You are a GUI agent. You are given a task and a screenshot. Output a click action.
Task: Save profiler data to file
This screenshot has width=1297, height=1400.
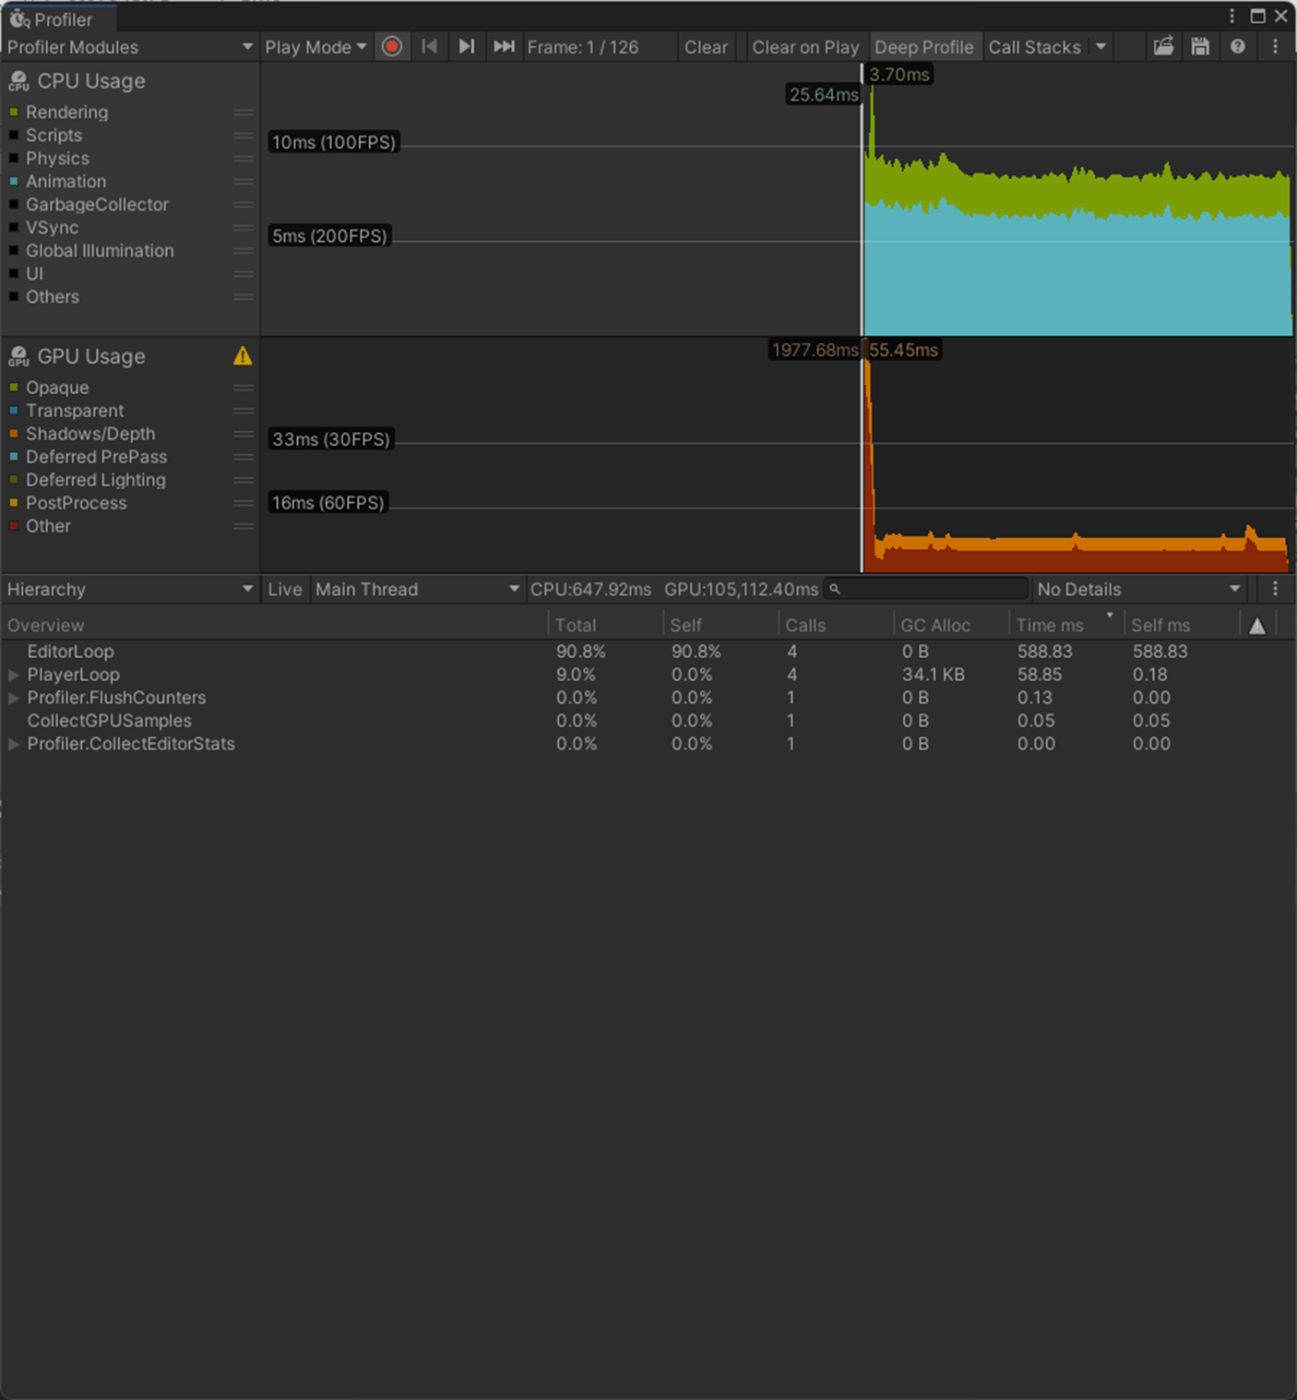pyautogui.click(x=1200, y=47)
